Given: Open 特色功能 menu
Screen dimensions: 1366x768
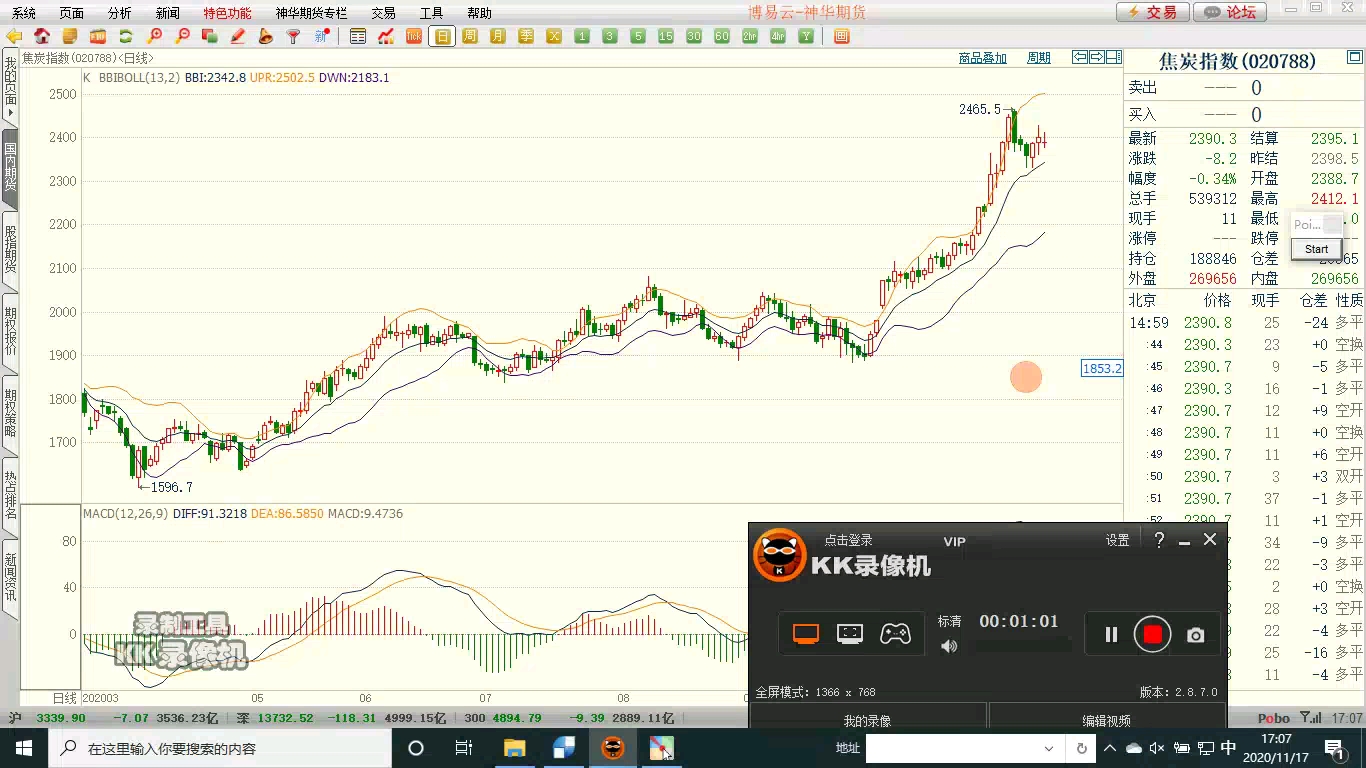Looking at the screenshot, I should (x=228, y=13).
